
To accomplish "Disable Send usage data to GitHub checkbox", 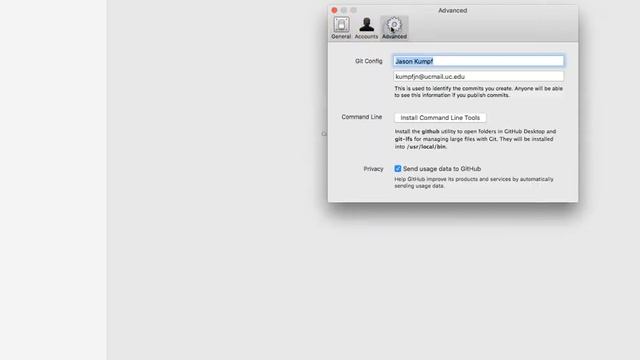I will tap(398, 169).
